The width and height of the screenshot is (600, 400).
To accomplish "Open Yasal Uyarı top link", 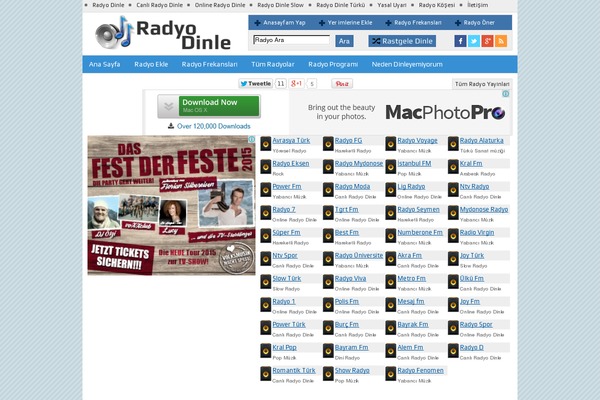I will 392,5.
